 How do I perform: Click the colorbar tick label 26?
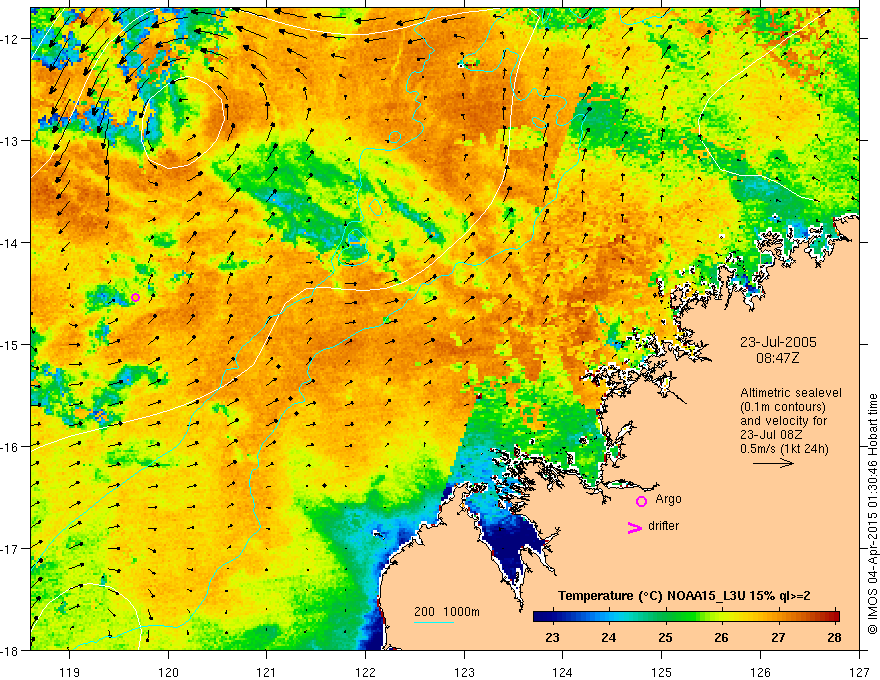pyautogui.click(x=722, y=637)
